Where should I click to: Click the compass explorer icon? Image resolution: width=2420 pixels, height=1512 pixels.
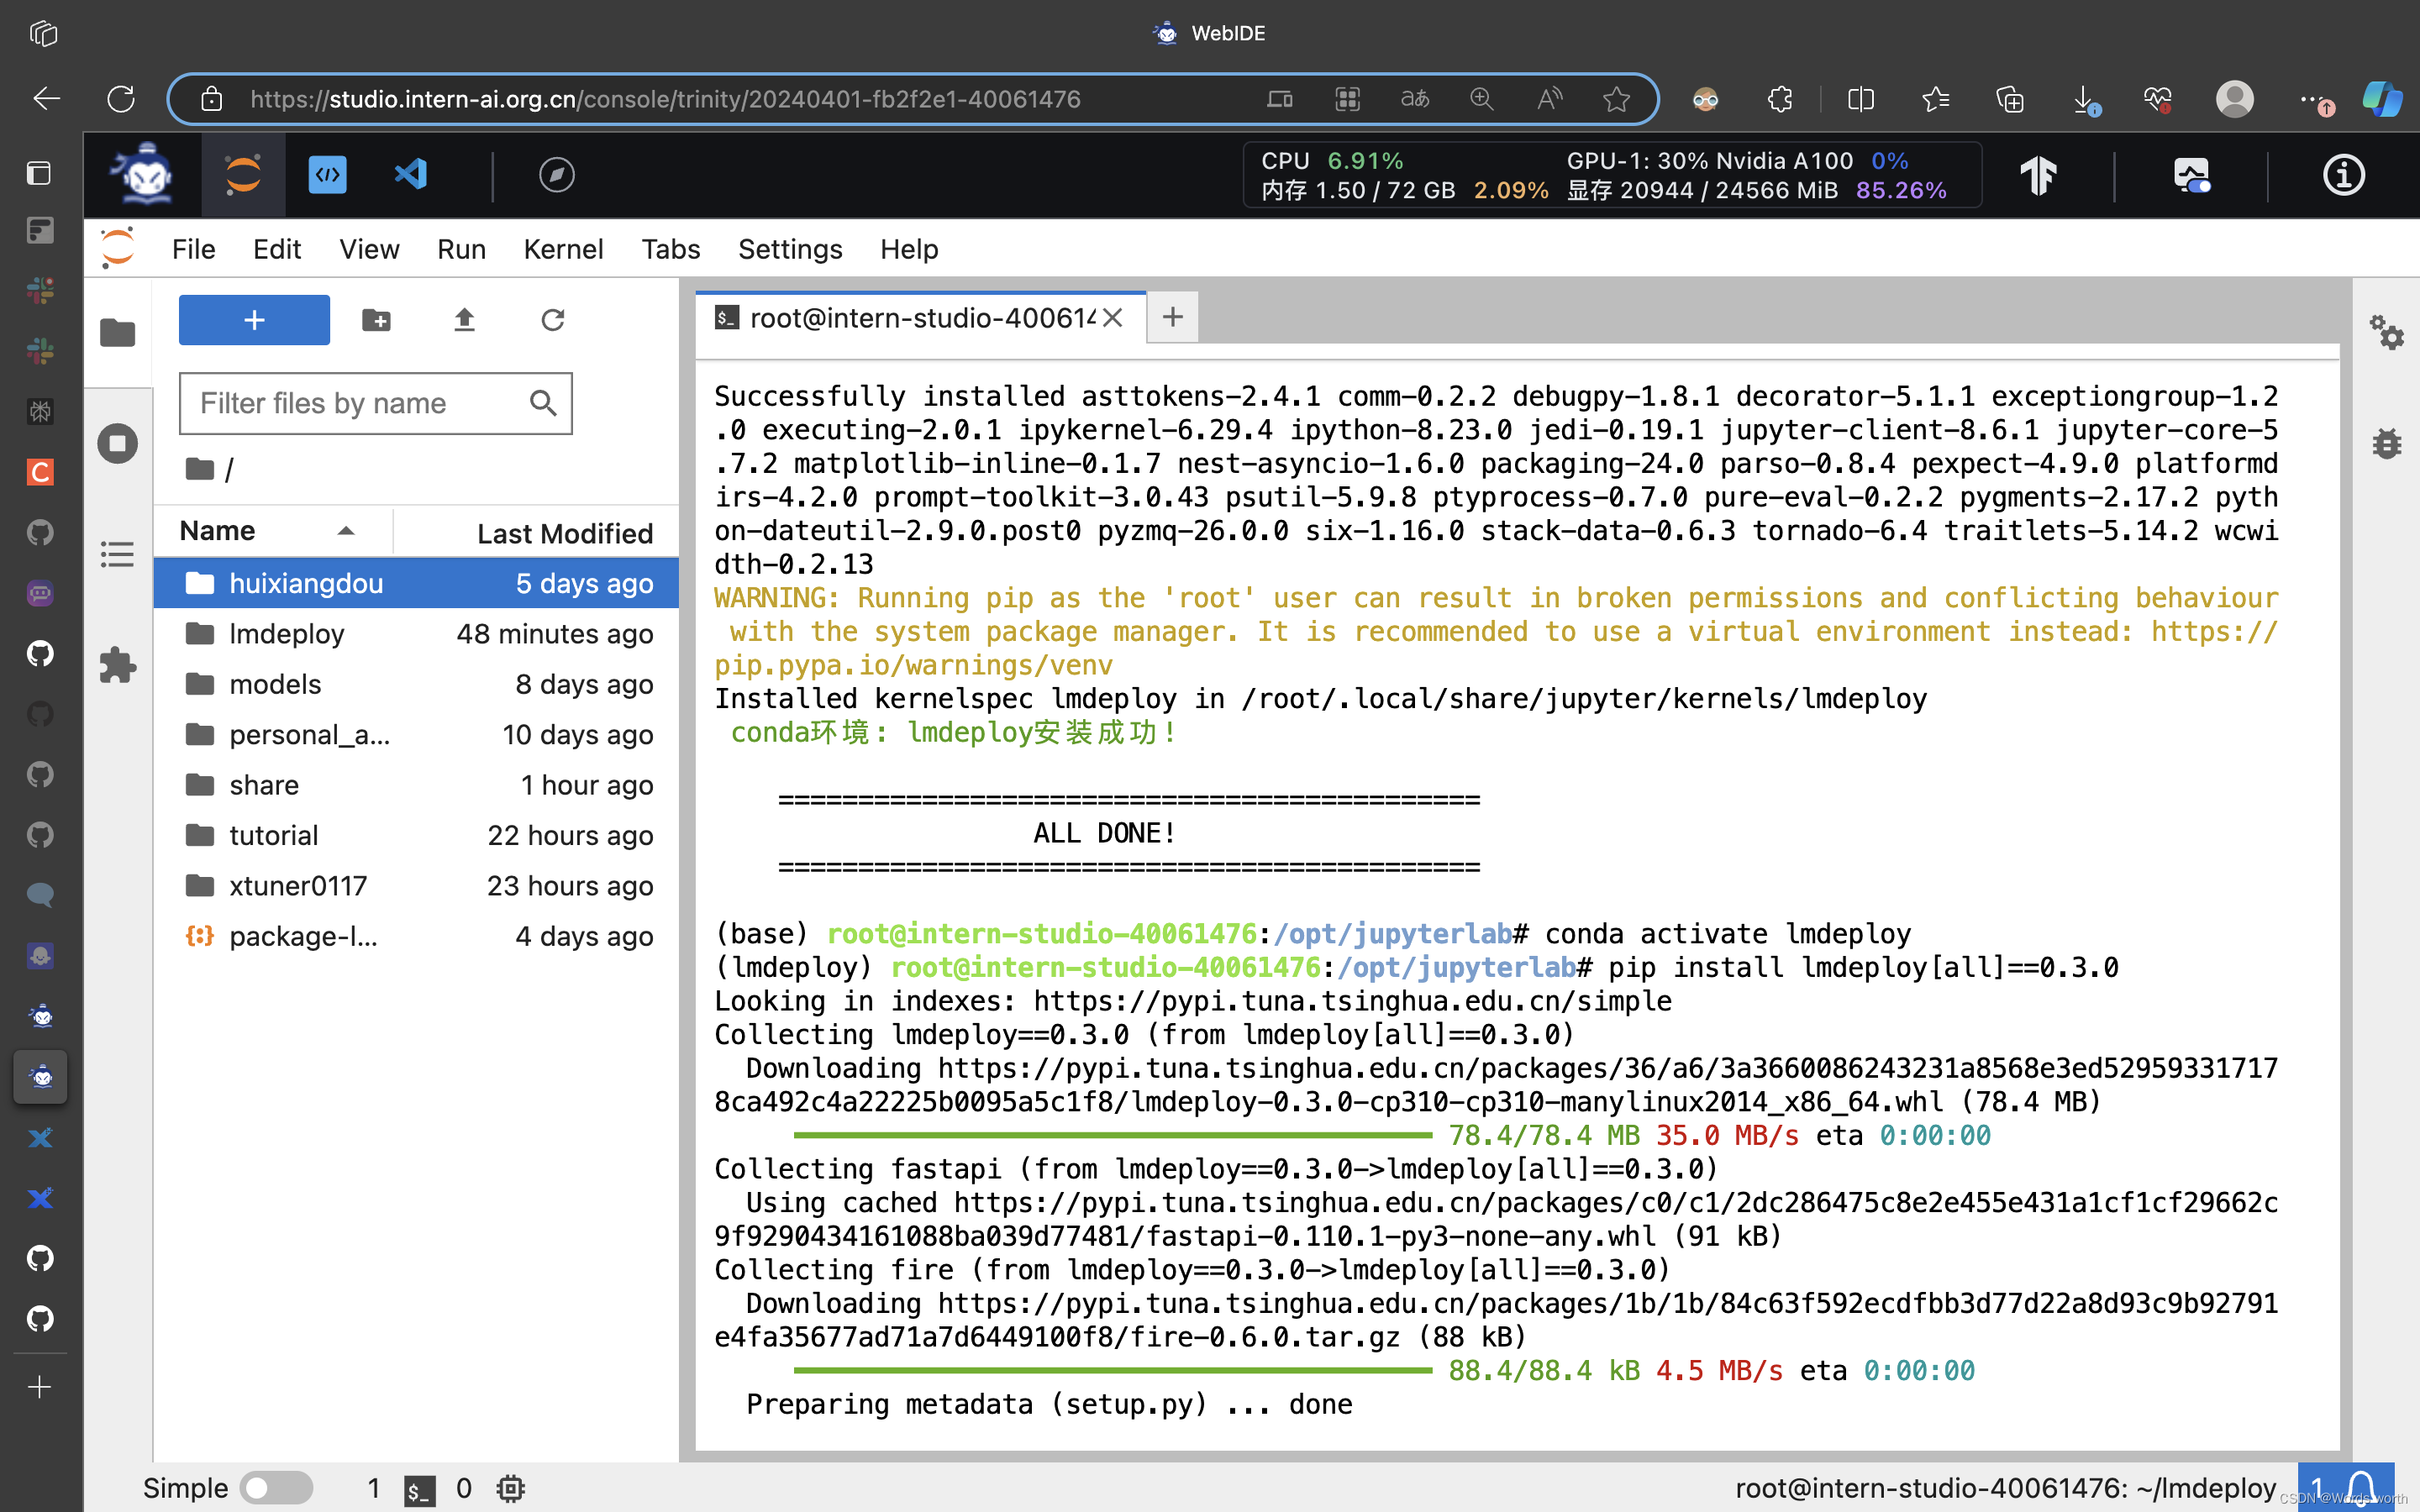(x=556, y=175)
